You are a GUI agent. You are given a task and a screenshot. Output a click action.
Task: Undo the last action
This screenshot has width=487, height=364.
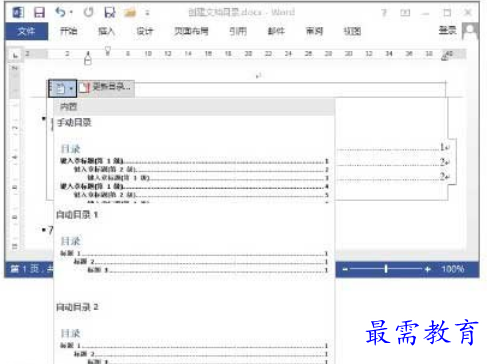[x=60, y=12]
